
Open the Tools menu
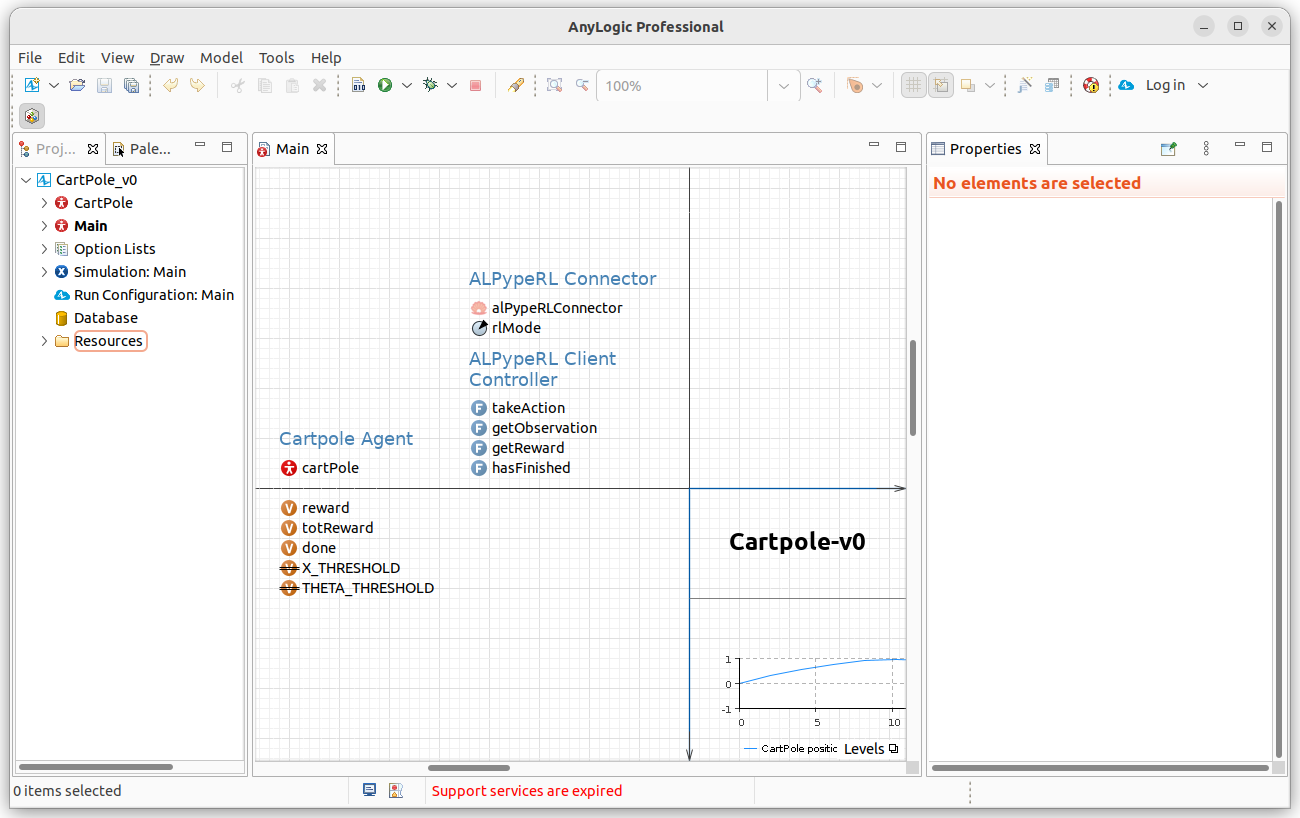point(277,58)
